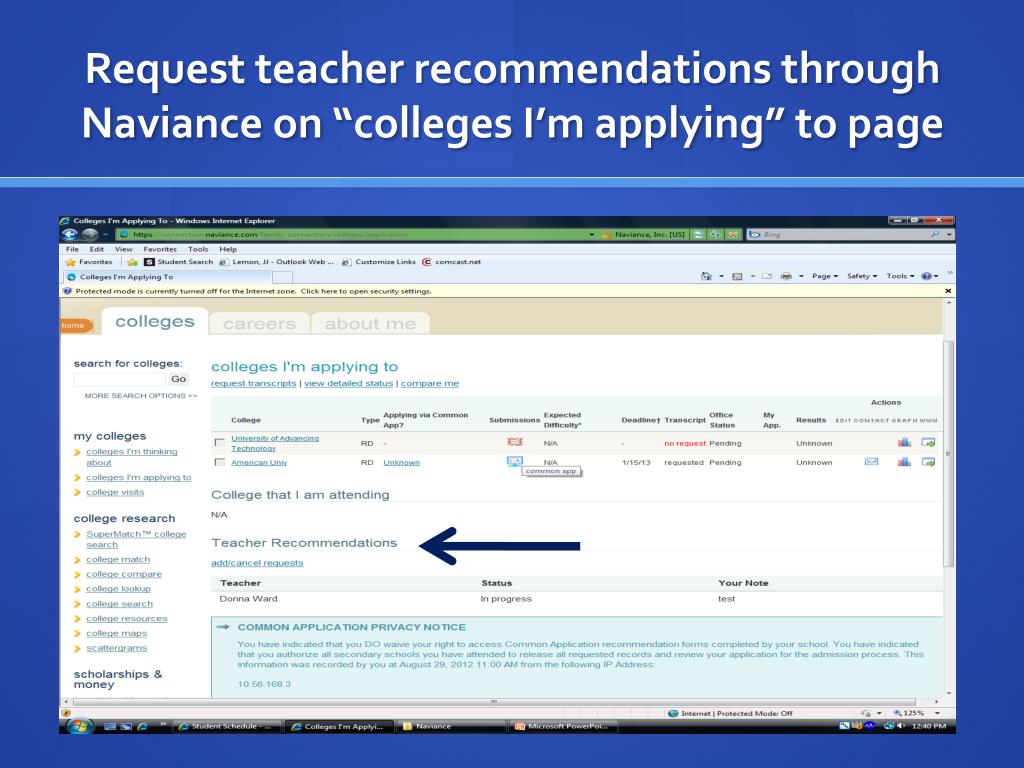Open www link icon for University of Advancing Technology

pos(928,442)
